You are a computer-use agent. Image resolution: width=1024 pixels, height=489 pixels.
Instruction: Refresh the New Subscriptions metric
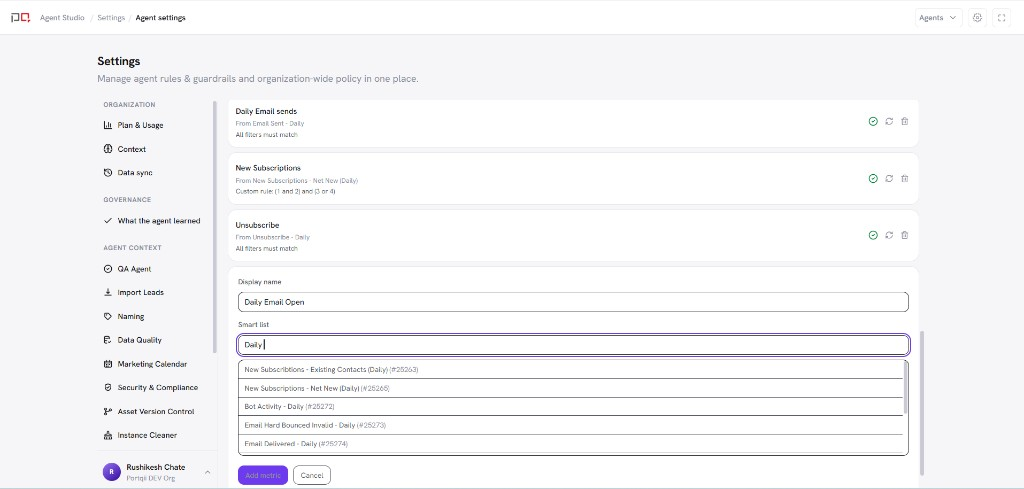point(889,178)
